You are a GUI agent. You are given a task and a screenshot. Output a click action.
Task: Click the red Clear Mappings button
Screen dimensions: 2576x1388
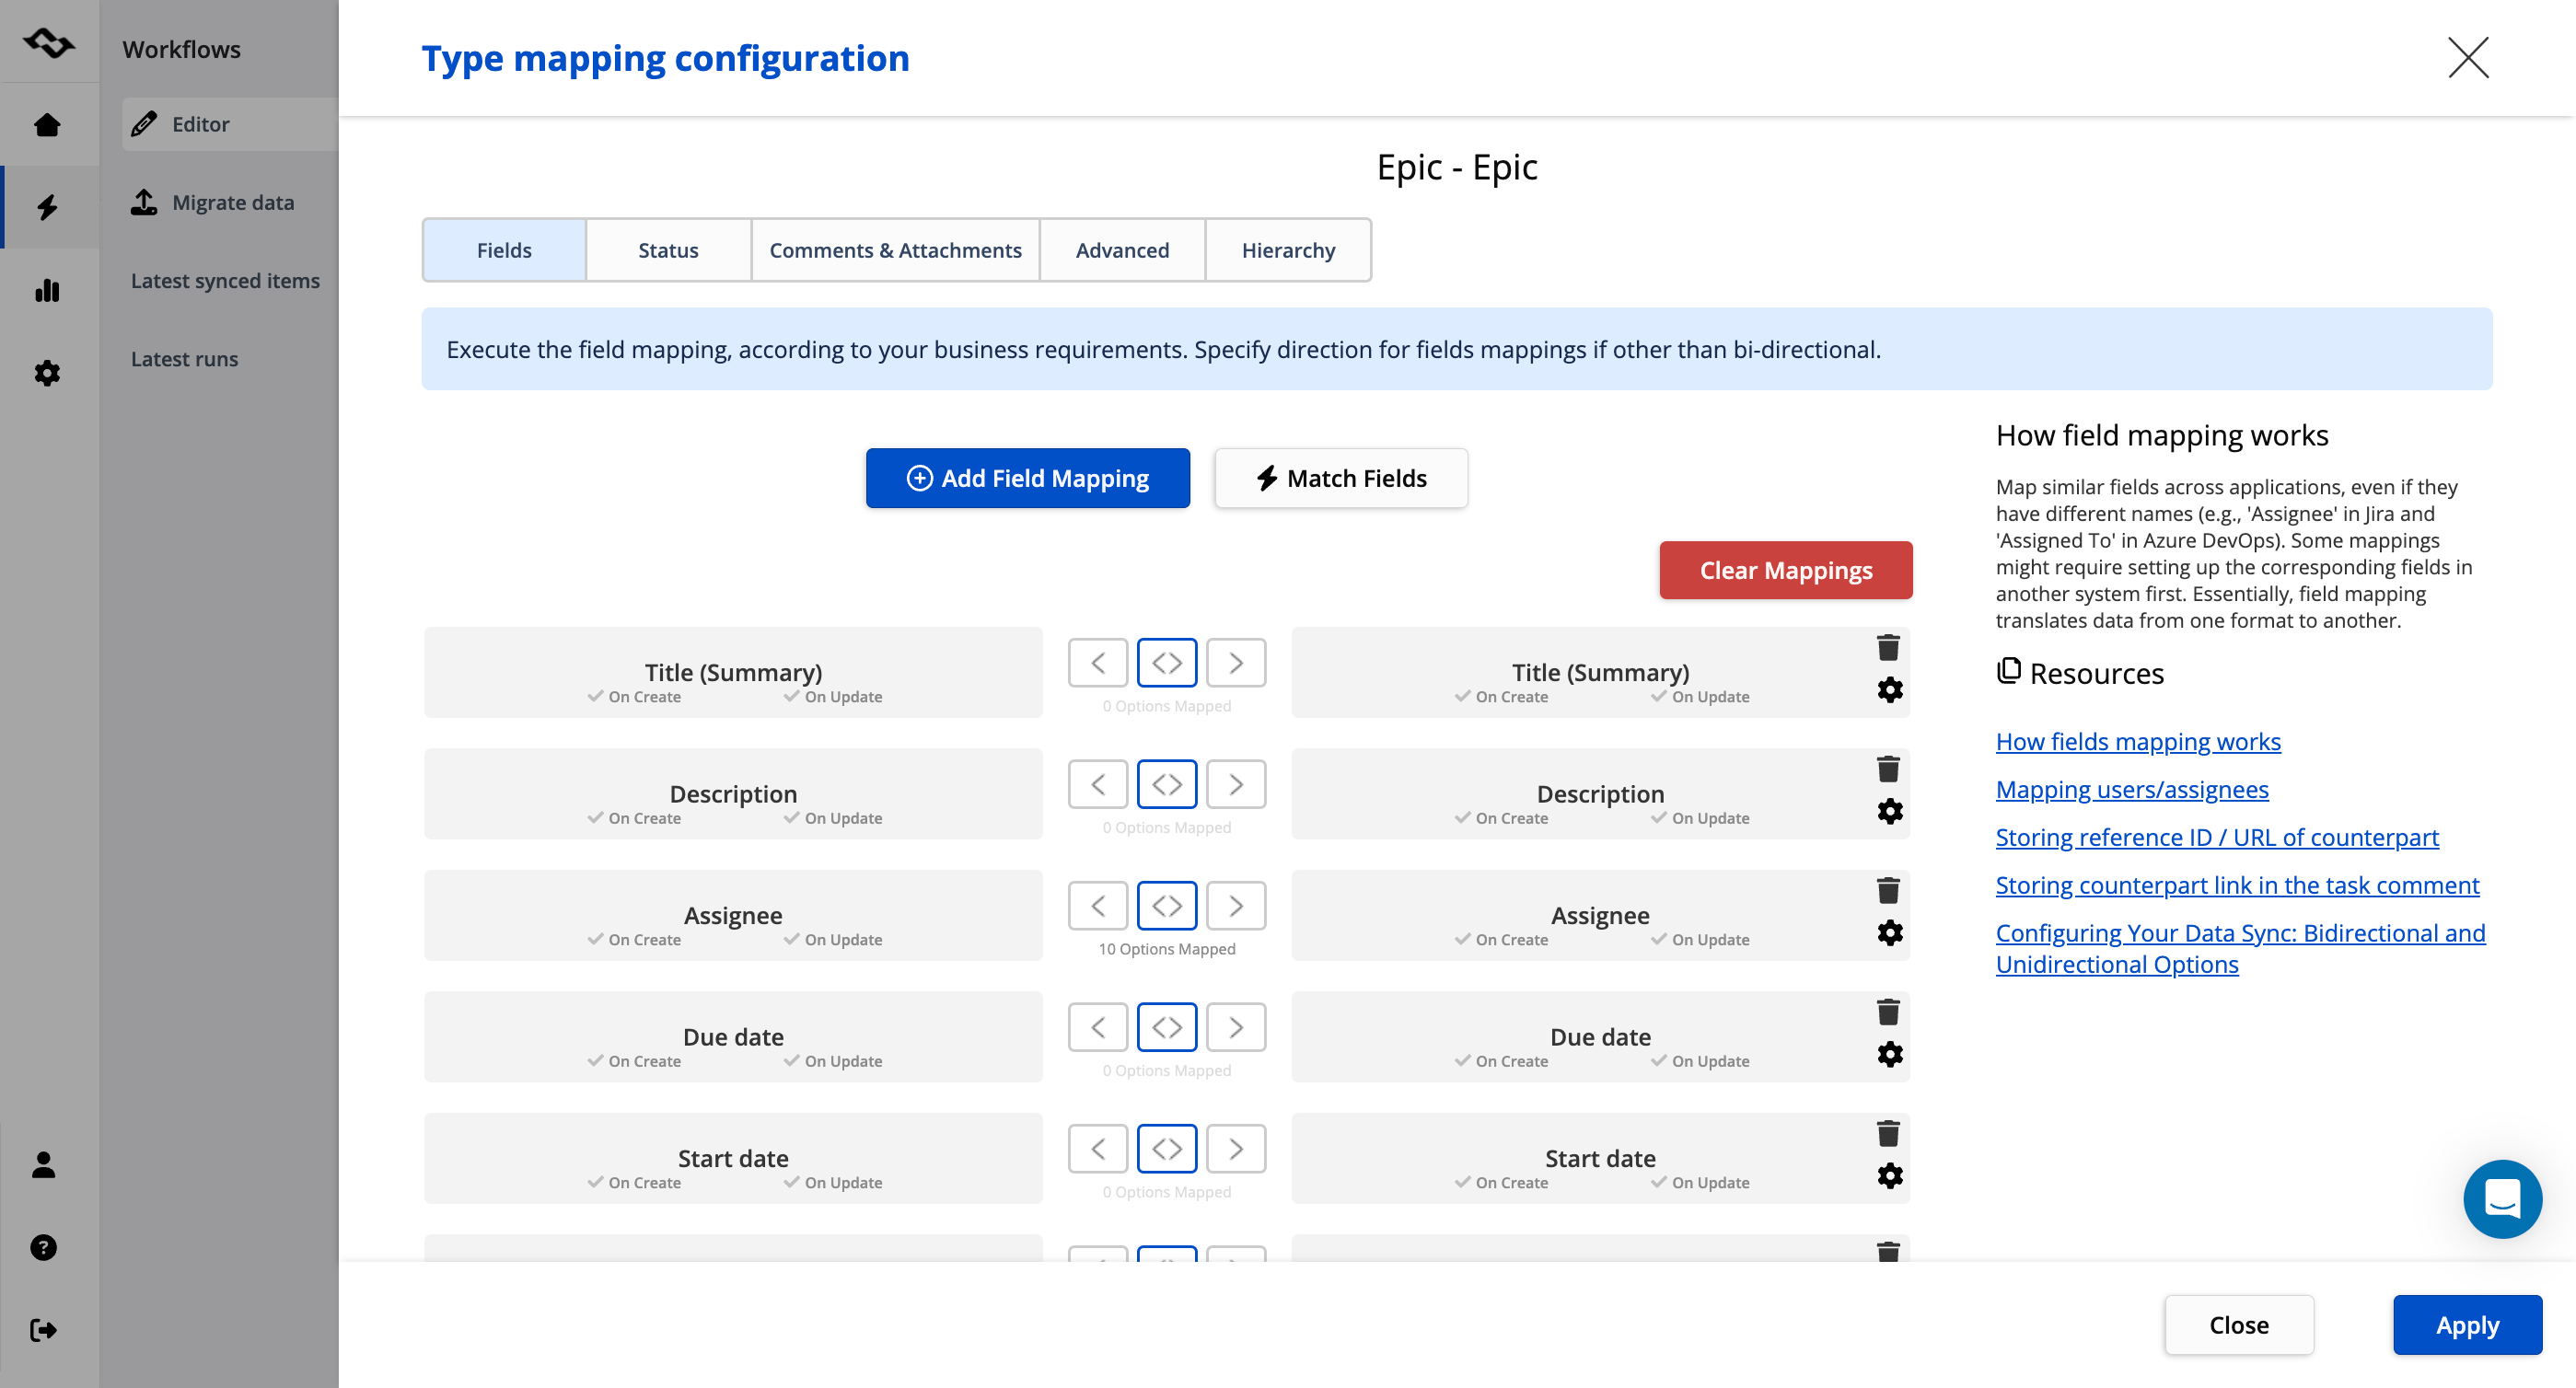[x=1786, y=570]
